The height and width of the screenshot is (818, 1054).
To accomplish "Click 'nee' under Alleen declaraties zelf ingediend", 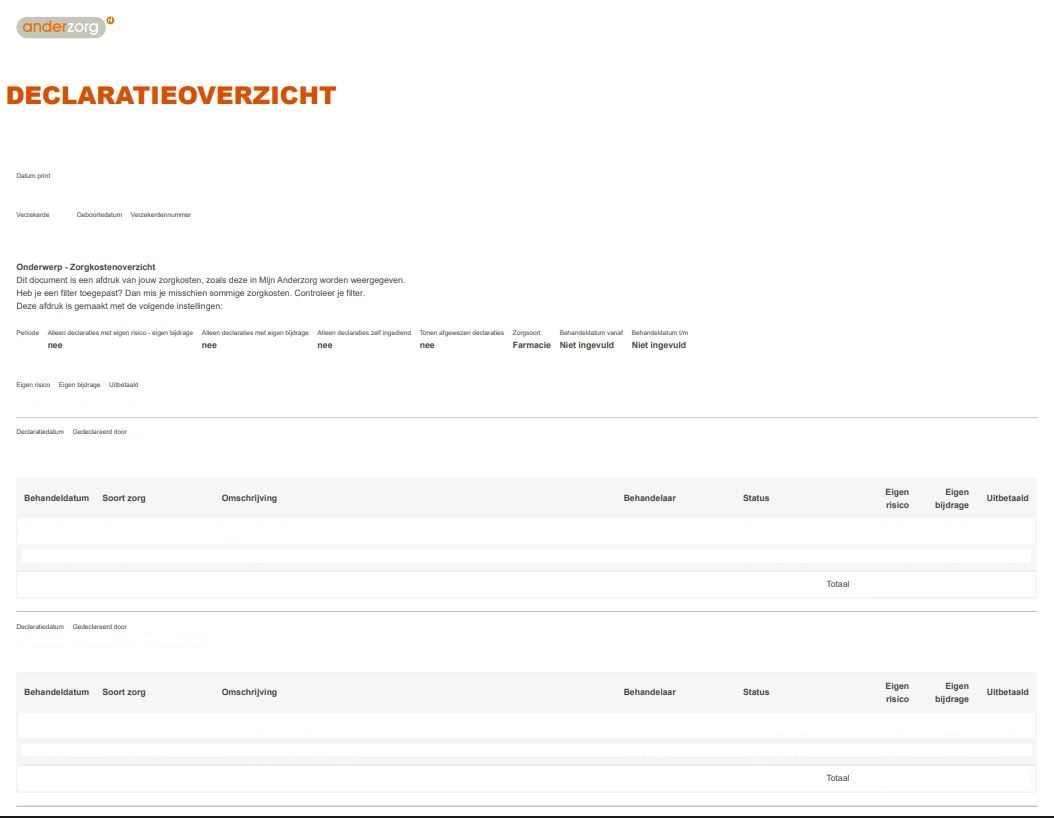I will (x=325, y=345).
